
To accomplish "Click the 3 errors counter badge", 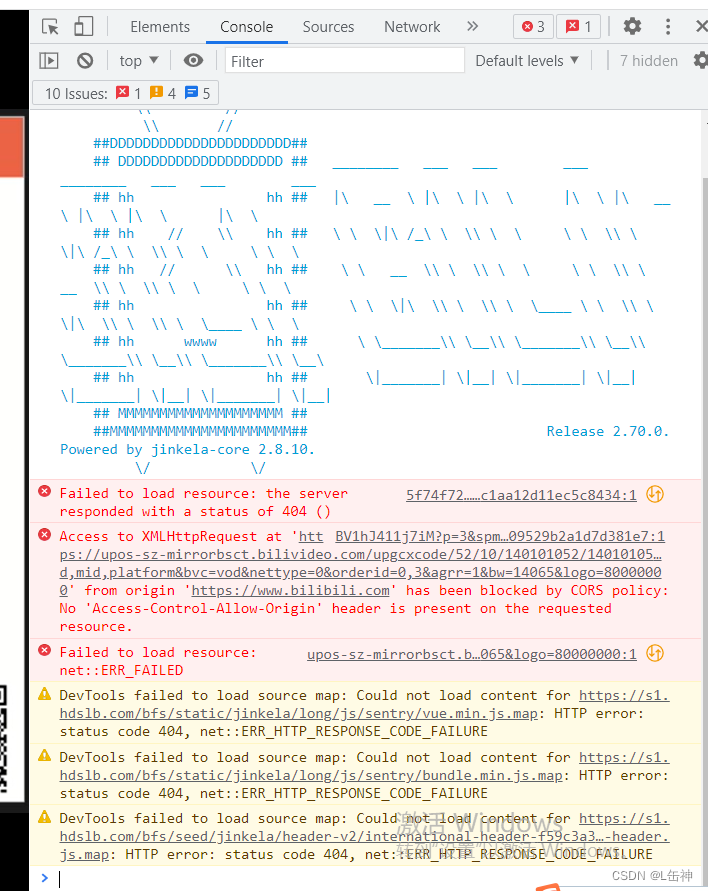I will [533, 26].
